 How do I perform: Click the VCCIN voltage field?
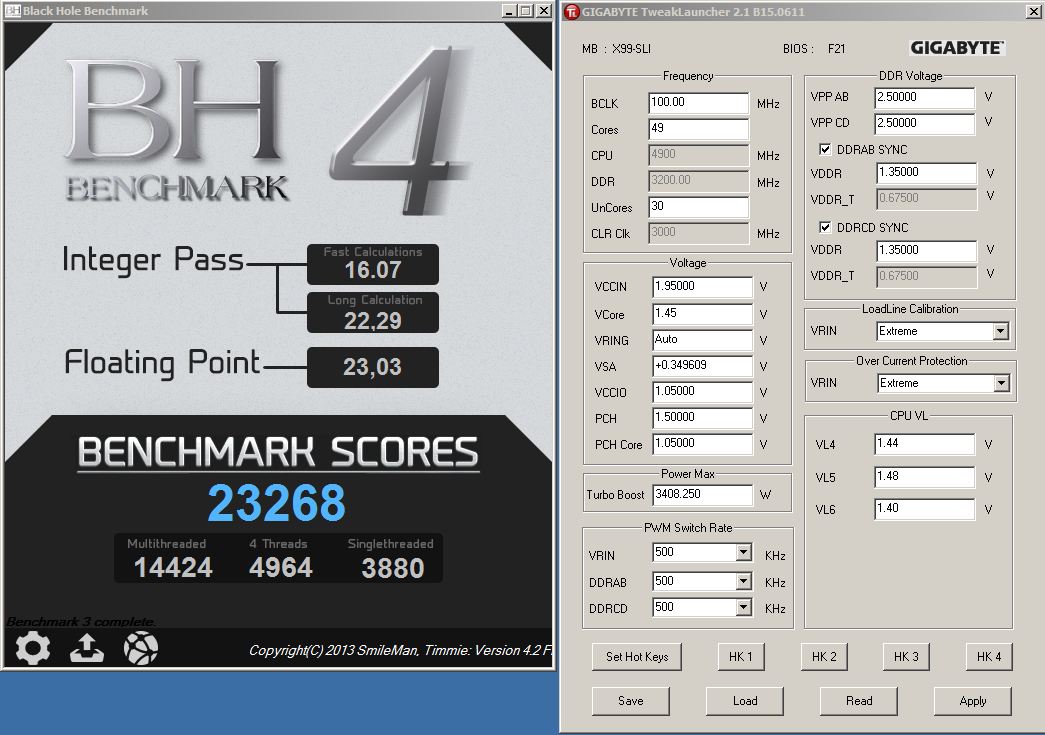702,287
